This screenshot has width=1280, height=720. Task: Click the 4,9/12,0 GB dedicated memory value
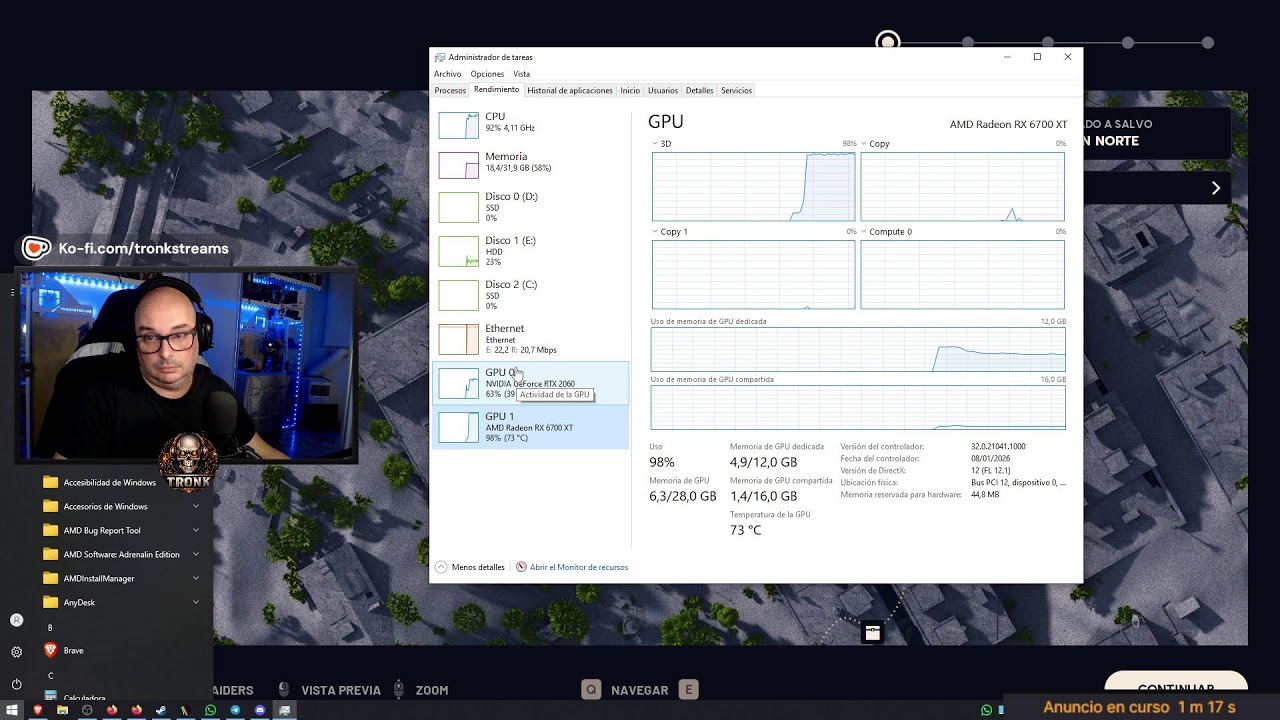tap(763, 462)
